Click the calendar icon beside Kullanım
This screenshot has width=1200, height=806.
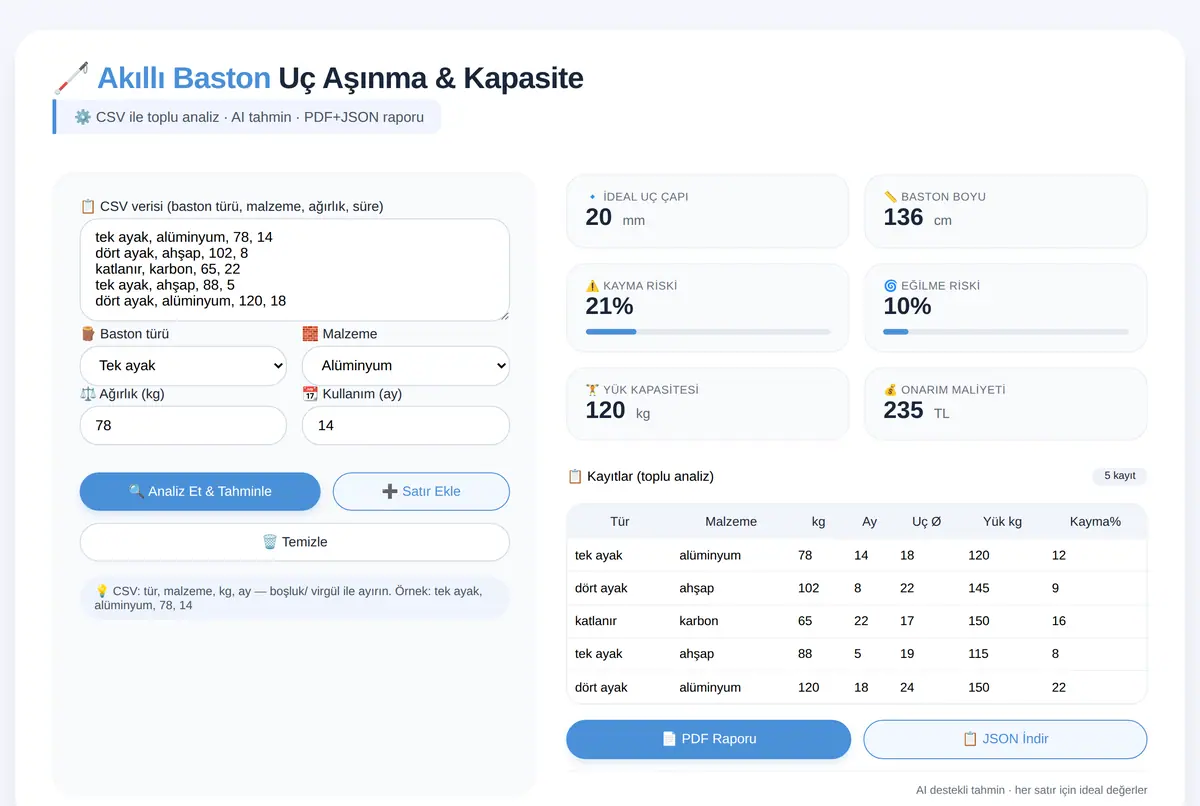[x=310, y=394]
